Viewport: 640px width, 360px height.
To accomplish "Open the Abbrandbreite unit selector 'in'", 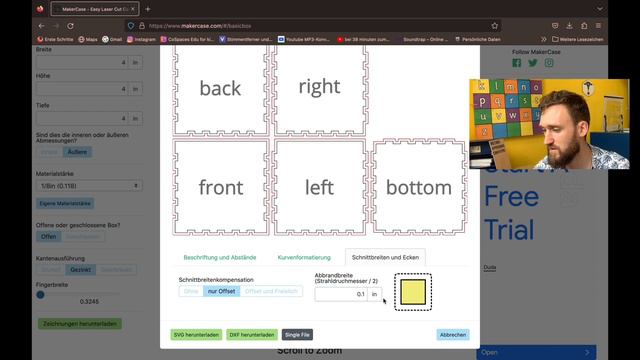I will (374, 294).
